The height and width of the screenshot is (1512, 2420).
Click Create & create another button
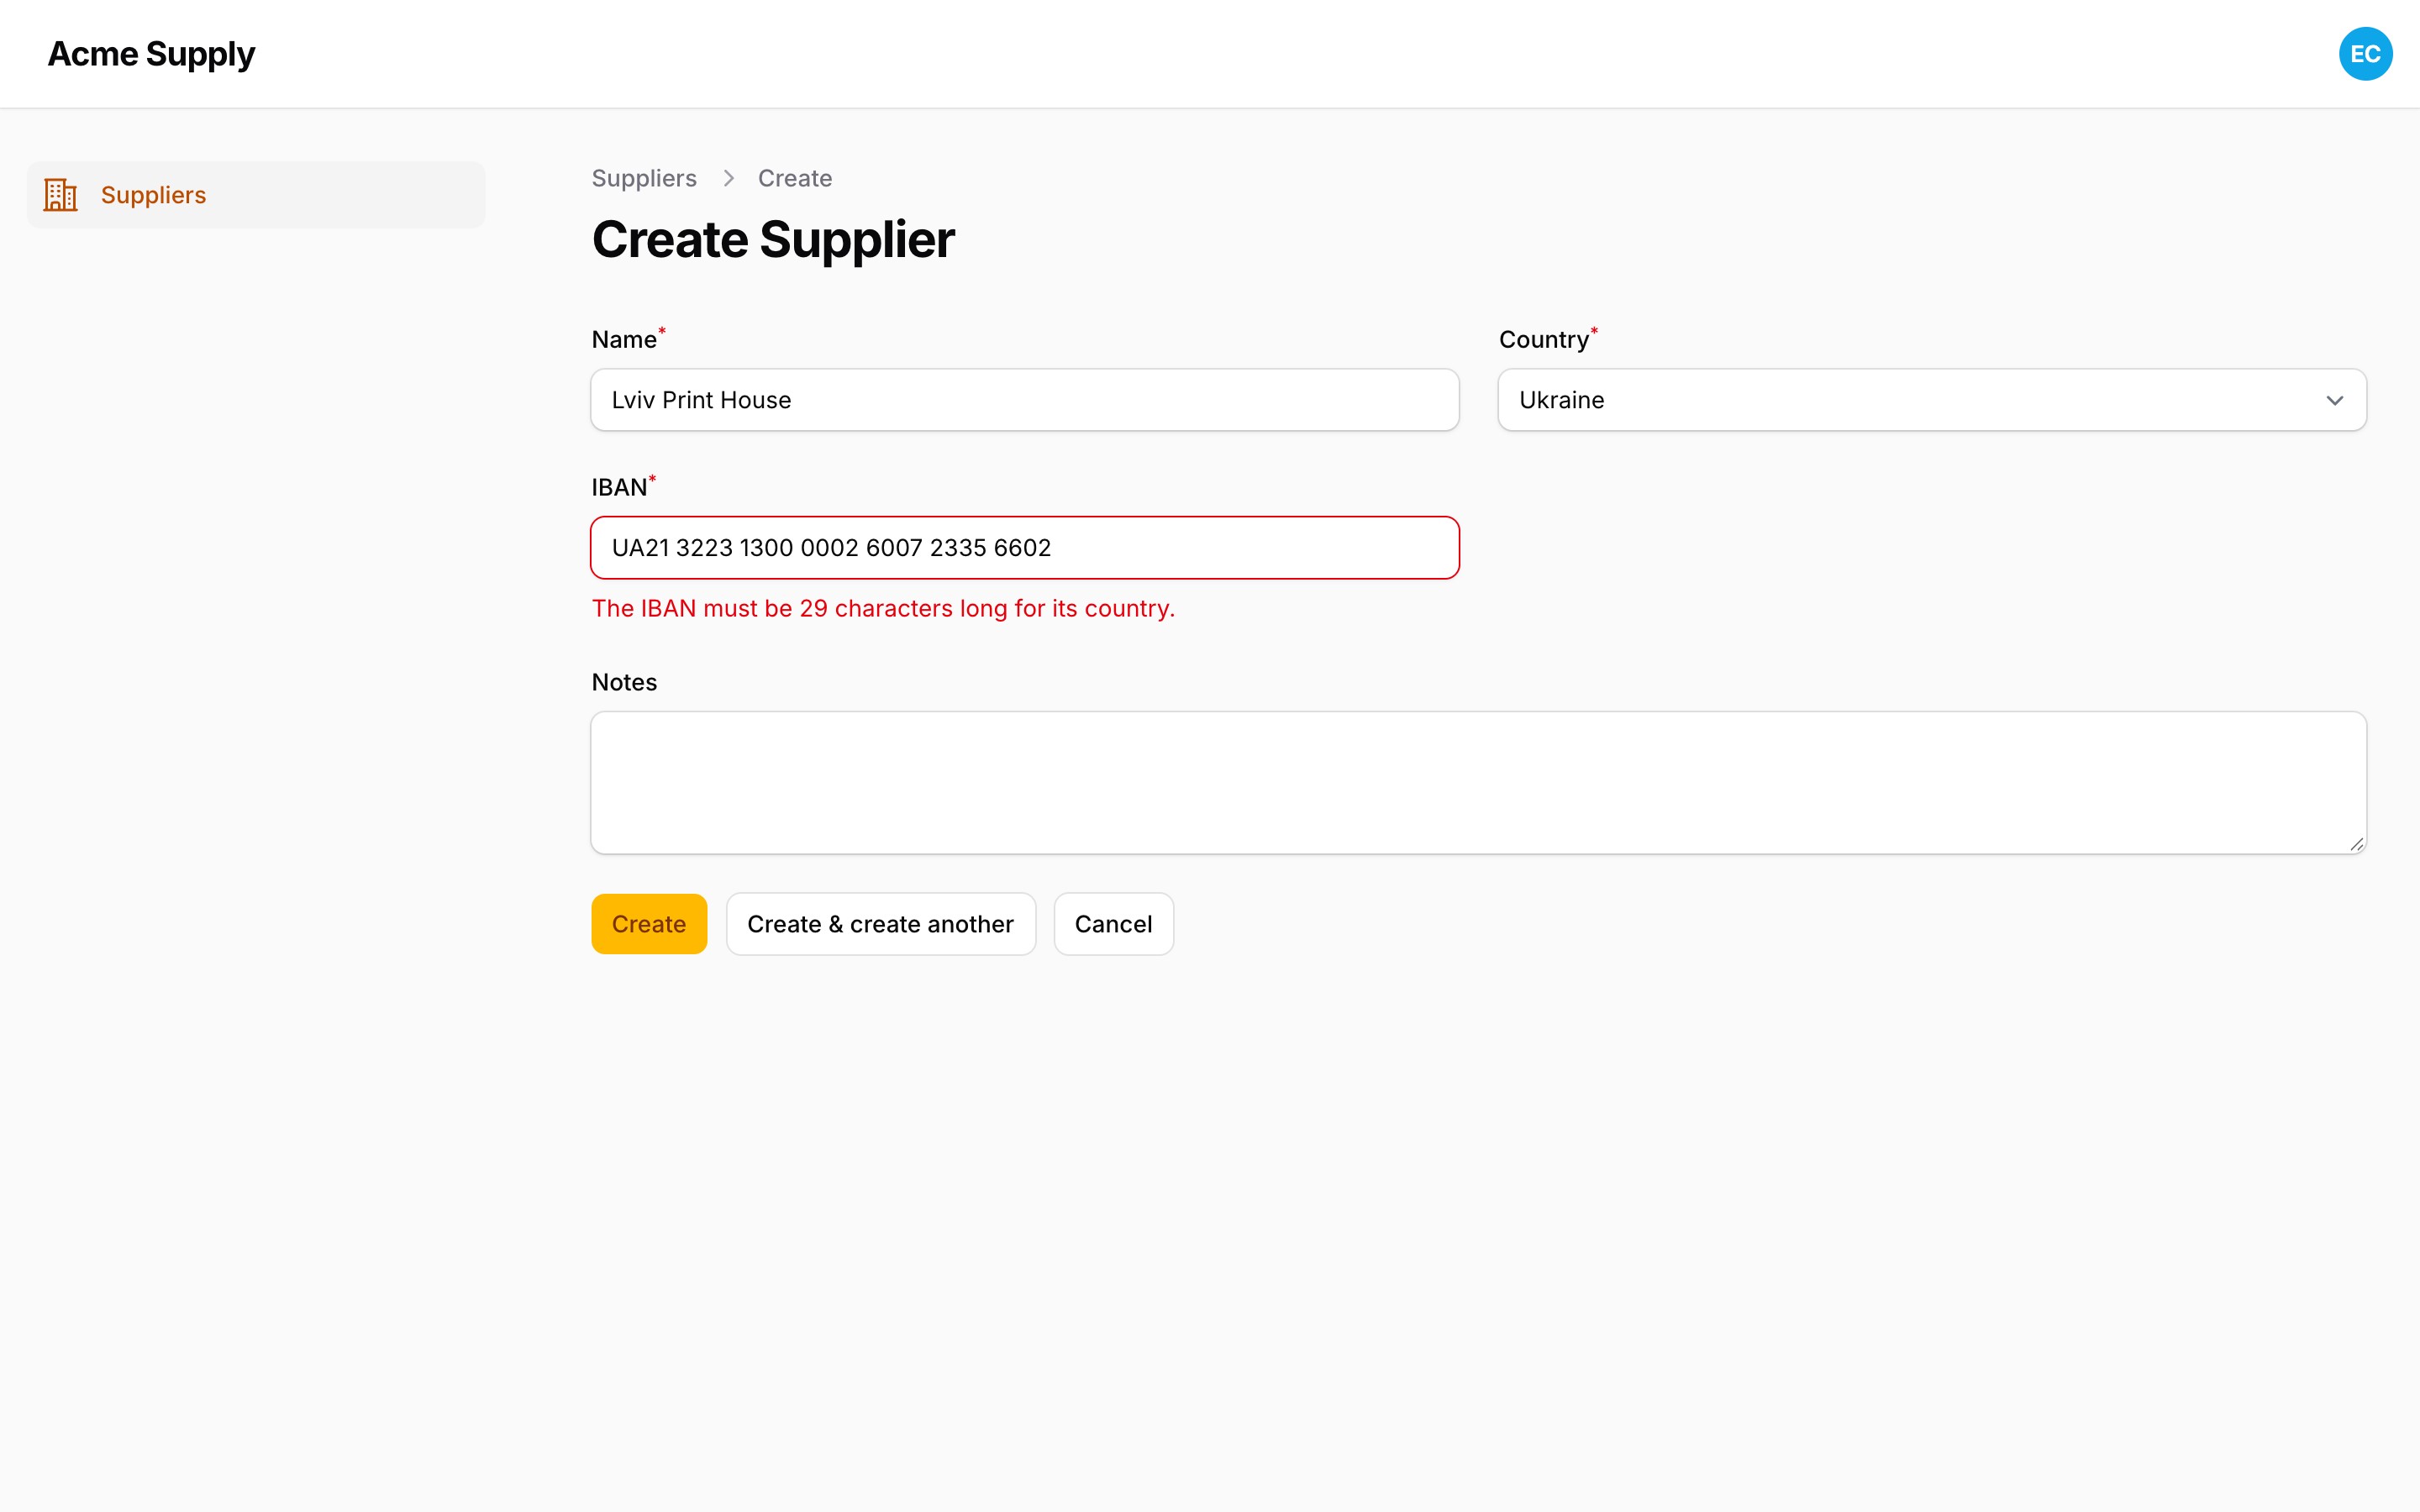[x=880, y=924]
